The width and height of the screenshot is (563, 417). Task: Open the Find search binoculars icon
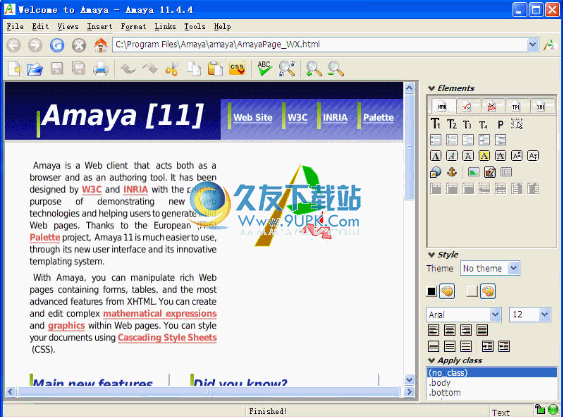pyautogui.click(x=287, y=68)
